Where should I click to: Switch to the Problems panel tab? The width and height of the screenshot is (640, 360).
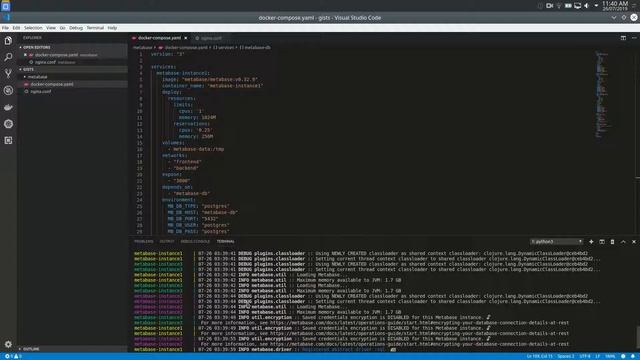point(144,242)
